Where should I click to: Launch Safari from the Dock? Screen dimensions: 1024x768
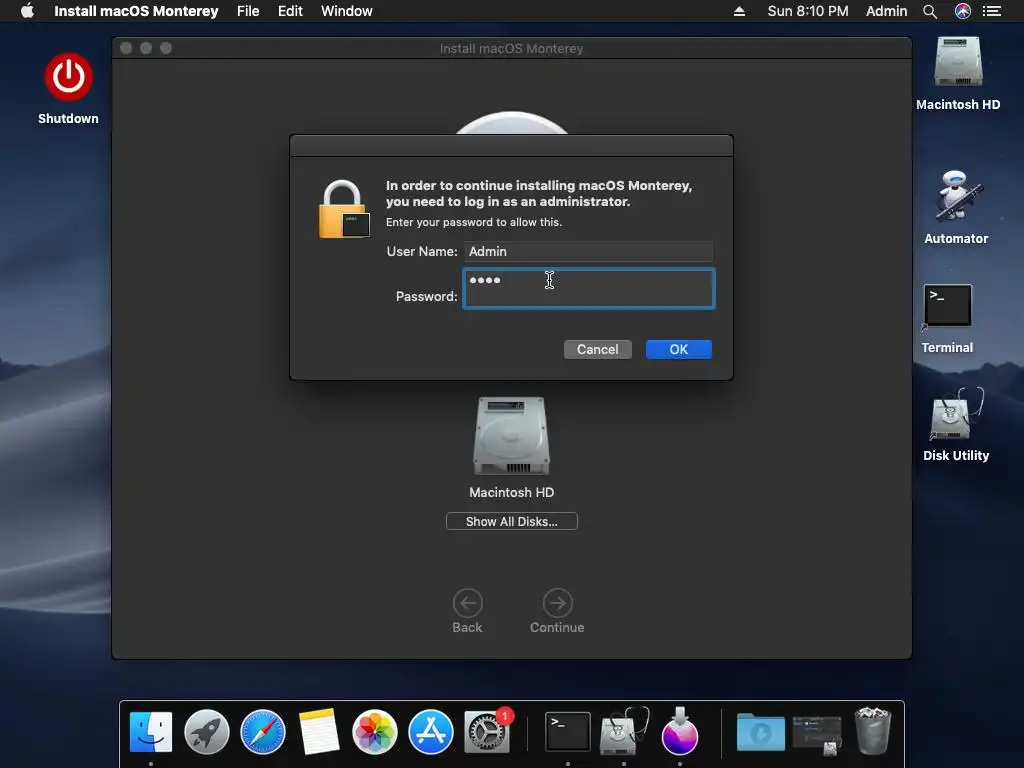(x=263, y=732)
